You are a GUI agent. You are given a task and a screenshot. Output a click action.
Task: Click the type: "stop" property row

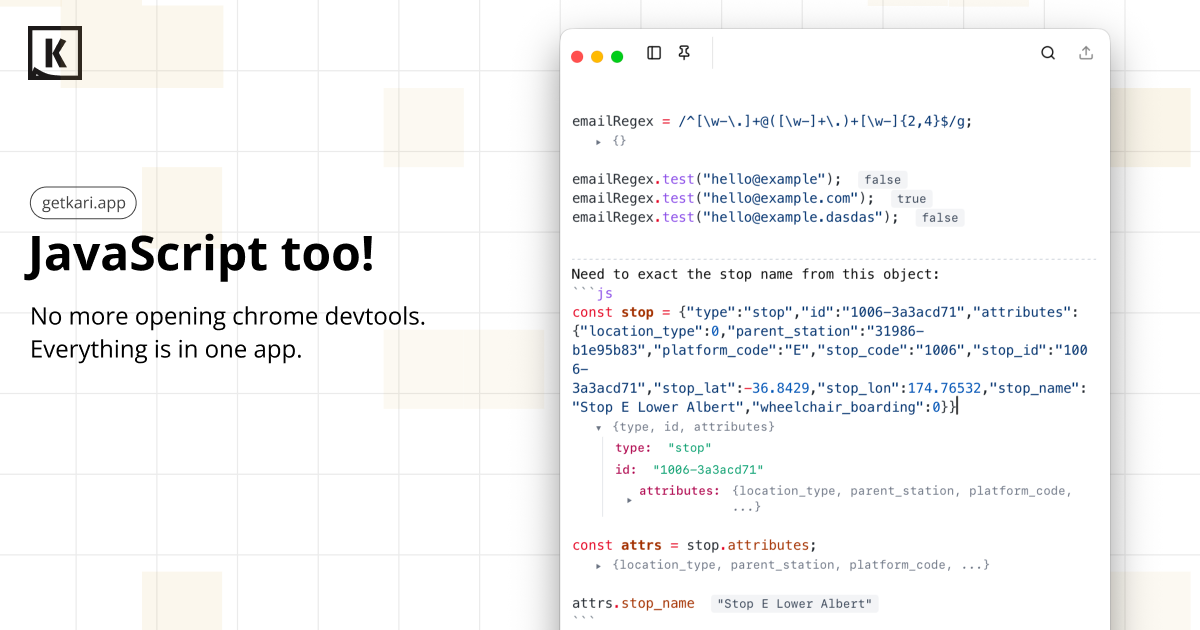click(x=663, y=448)
